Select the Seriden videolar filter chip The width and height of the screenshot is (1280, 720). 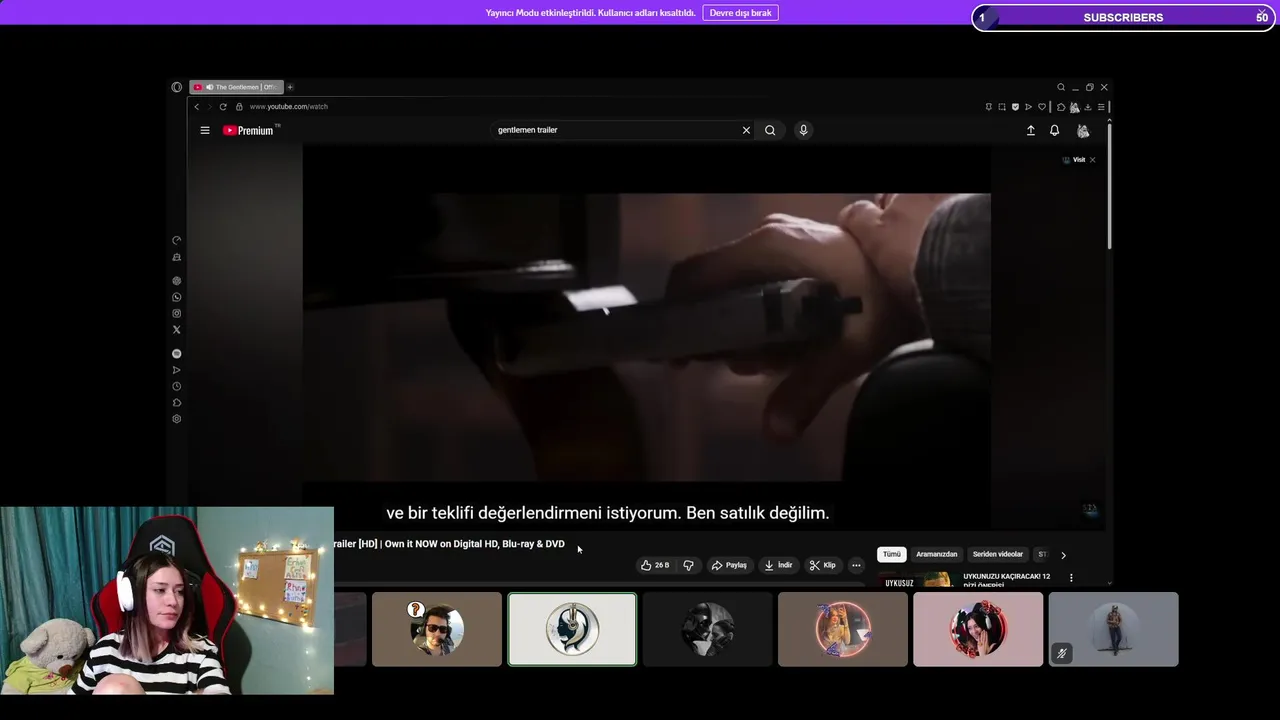click(998, 554)
